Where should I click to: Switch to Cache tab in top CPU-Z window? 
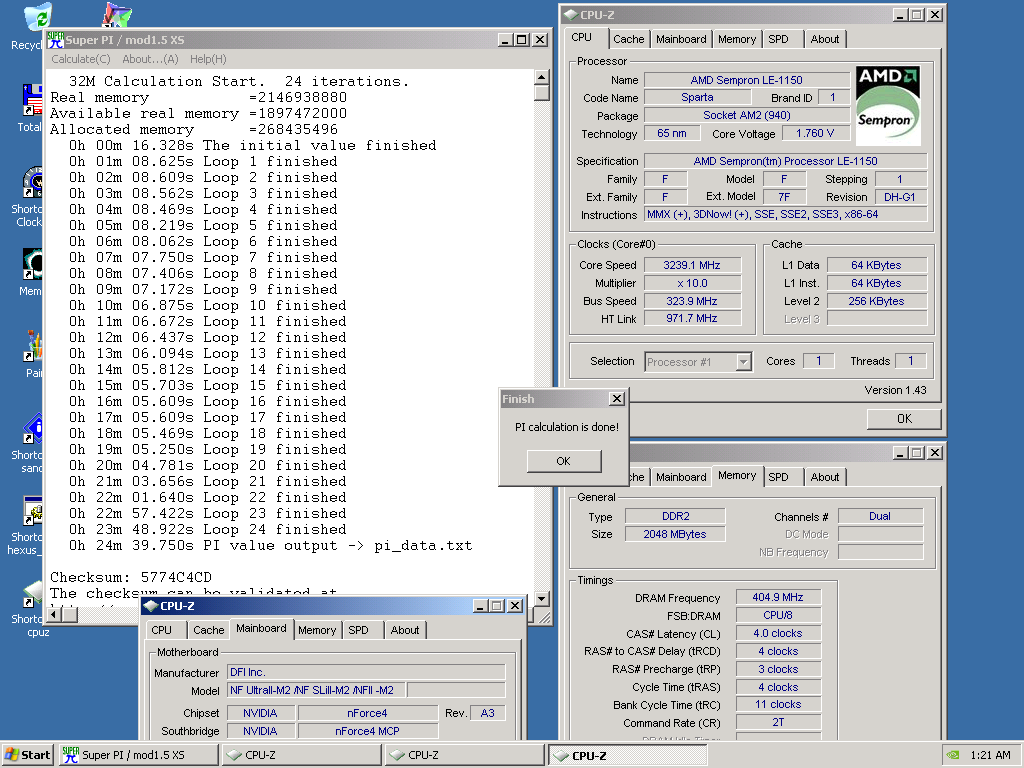pos(628,39)
